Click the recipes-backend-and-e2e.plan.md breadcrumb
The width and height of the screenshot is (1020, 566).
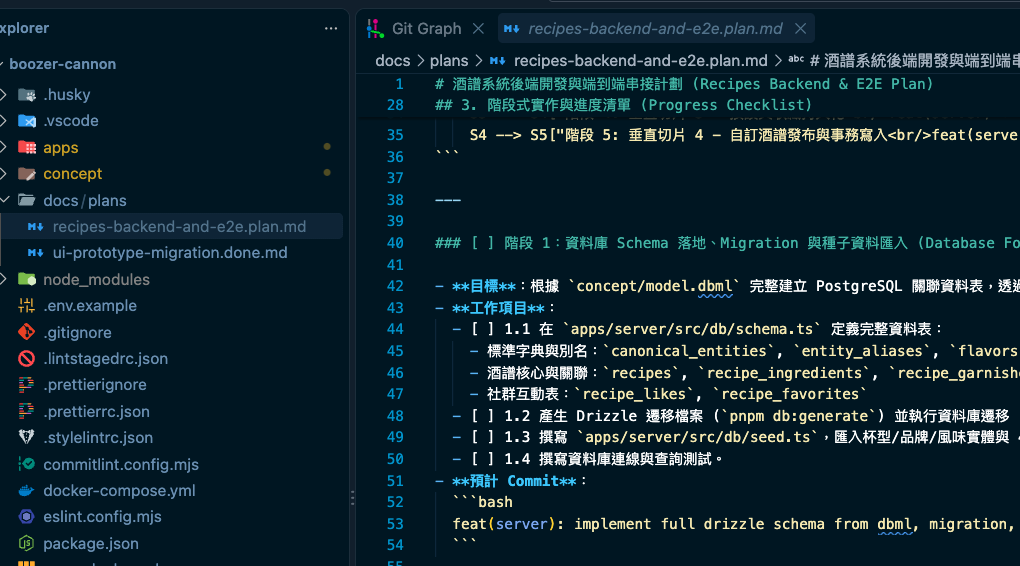[640, 61]
